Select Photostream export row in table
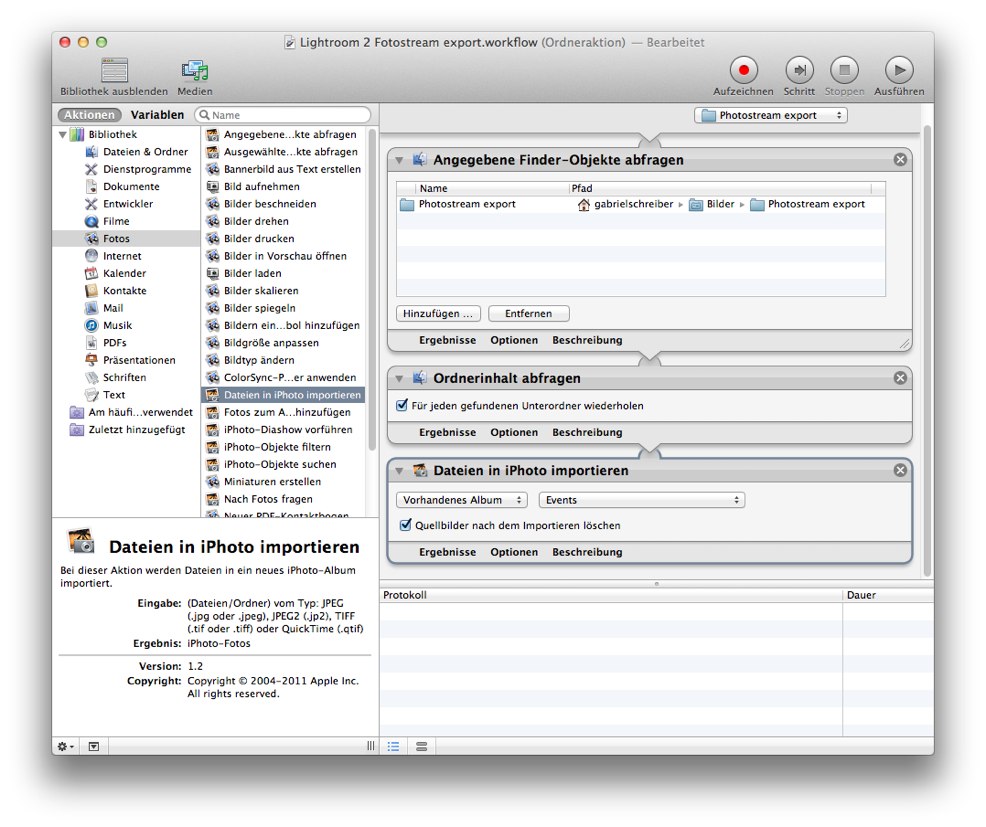Viewport: 986px width, 827px height. [x=641, y=204]
